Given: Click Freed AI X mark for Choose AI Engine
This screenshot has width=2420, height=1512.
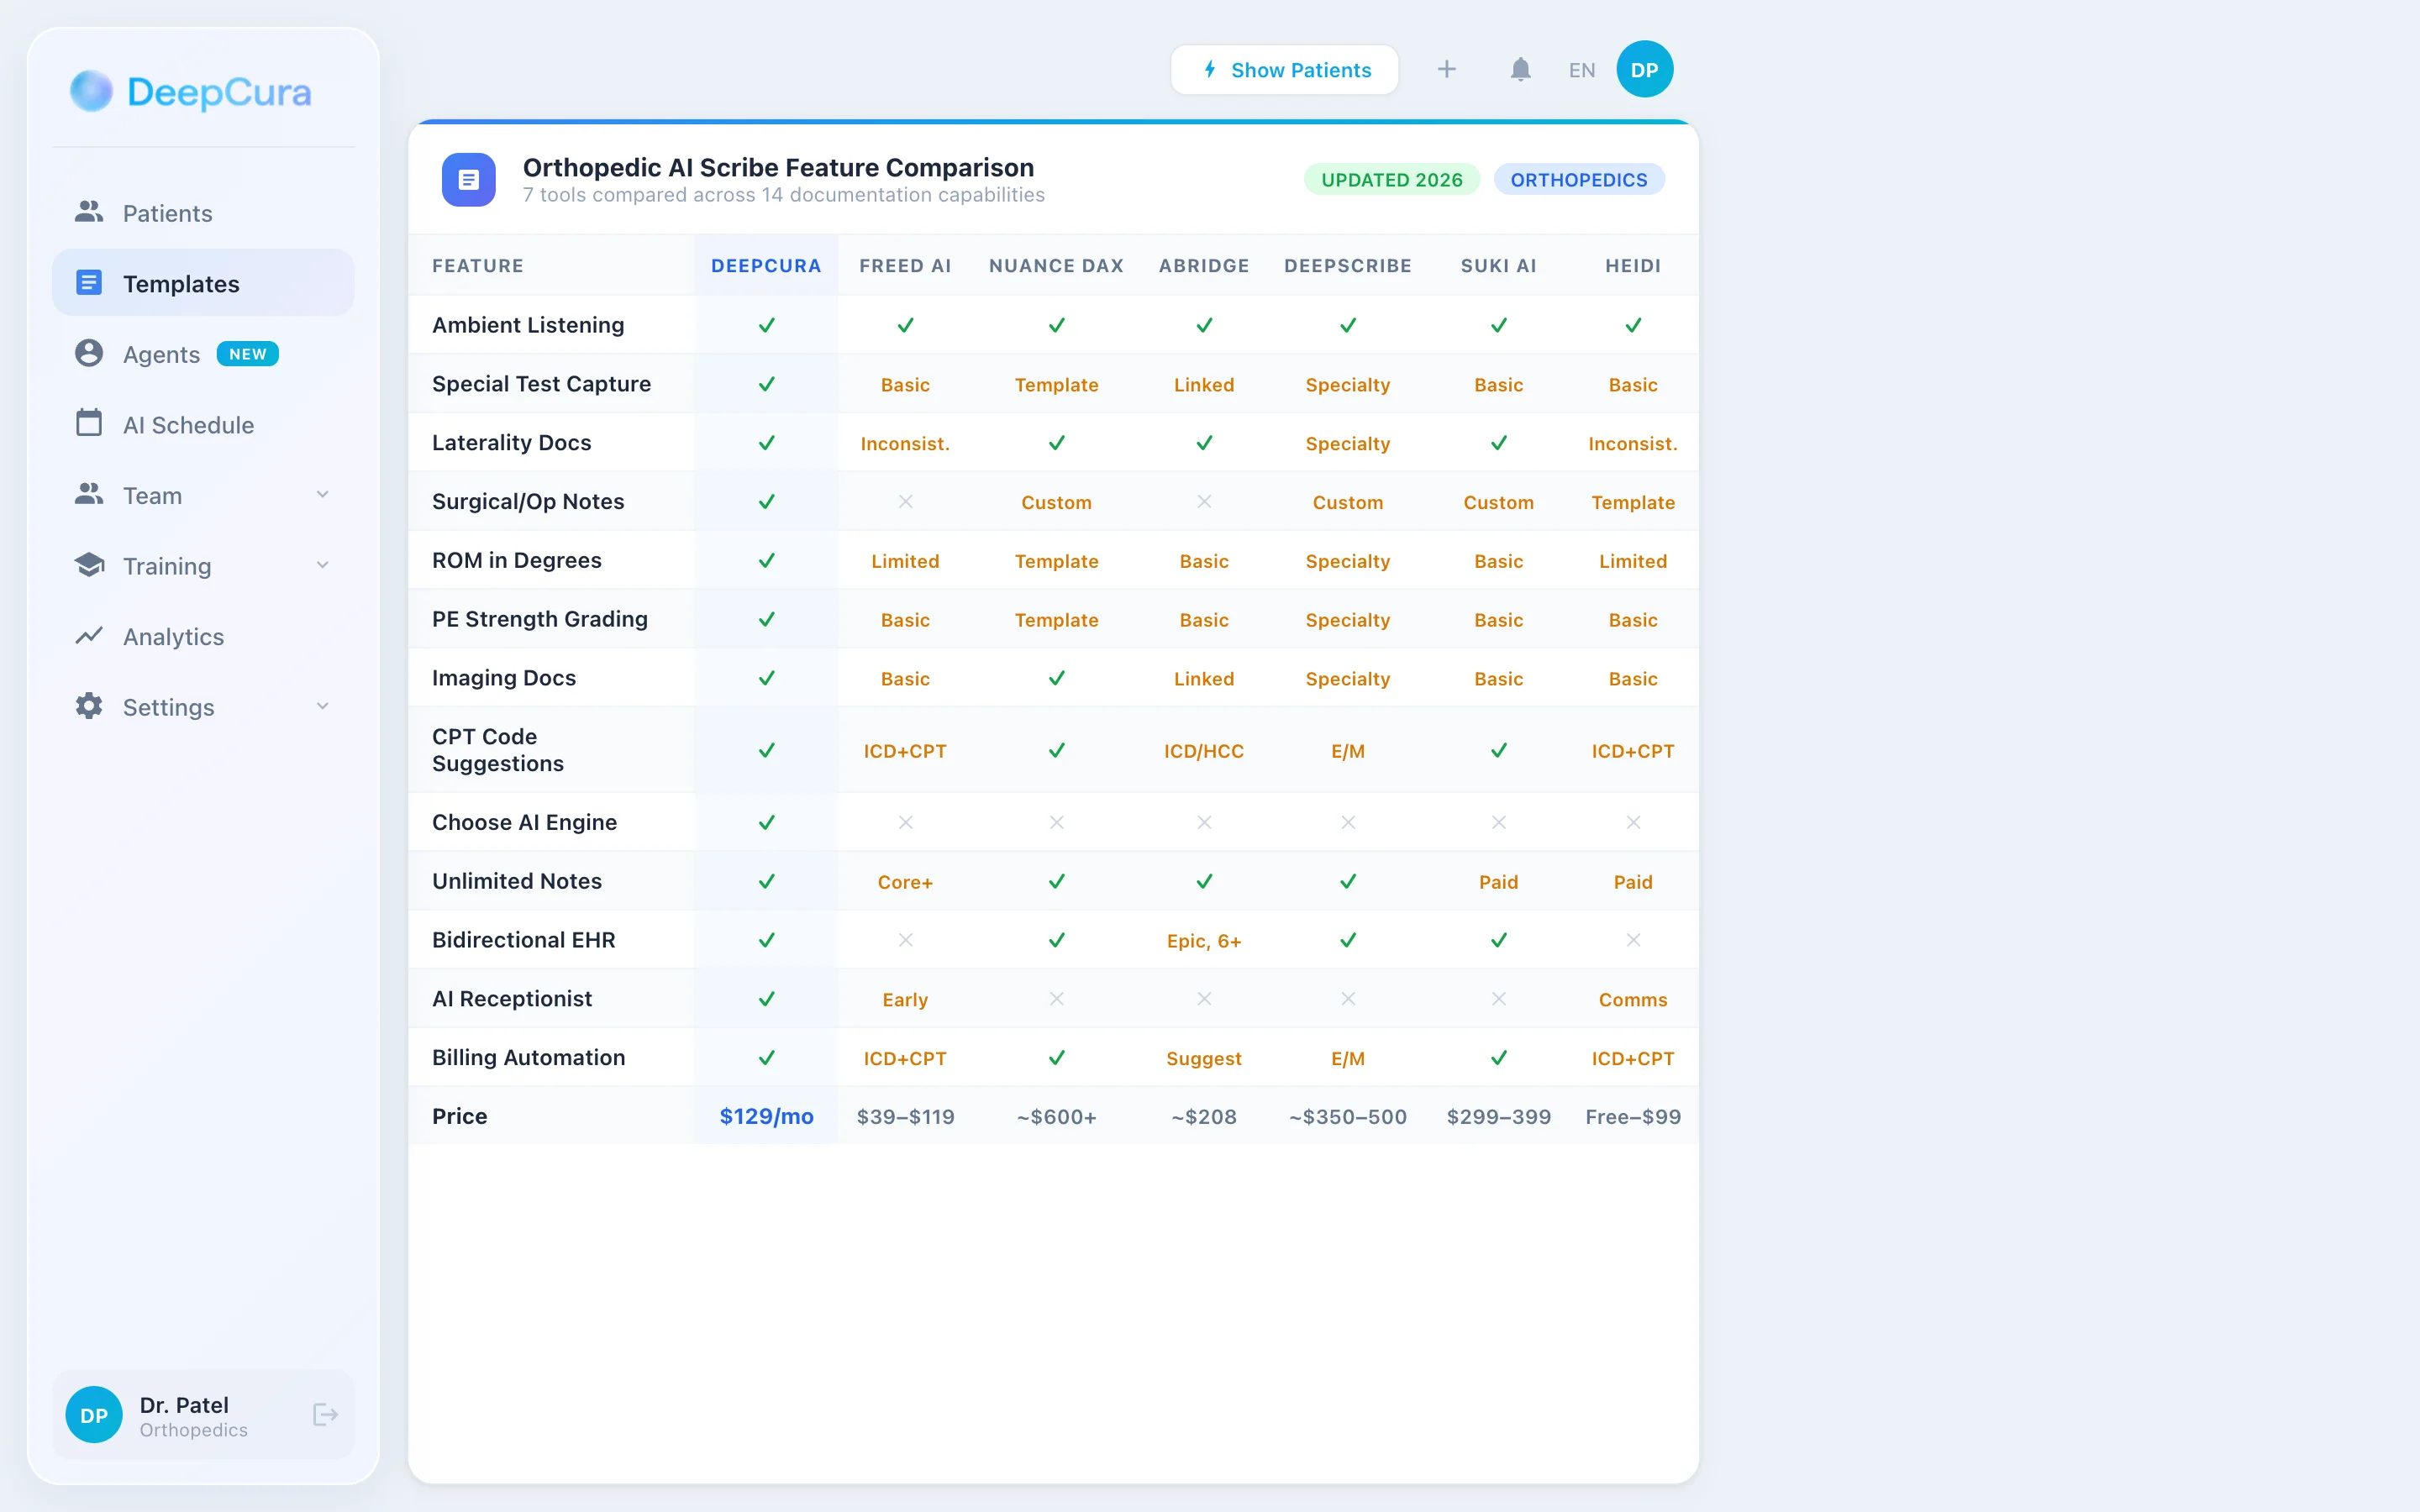Looking at the screenshot, I should (905, 822).
